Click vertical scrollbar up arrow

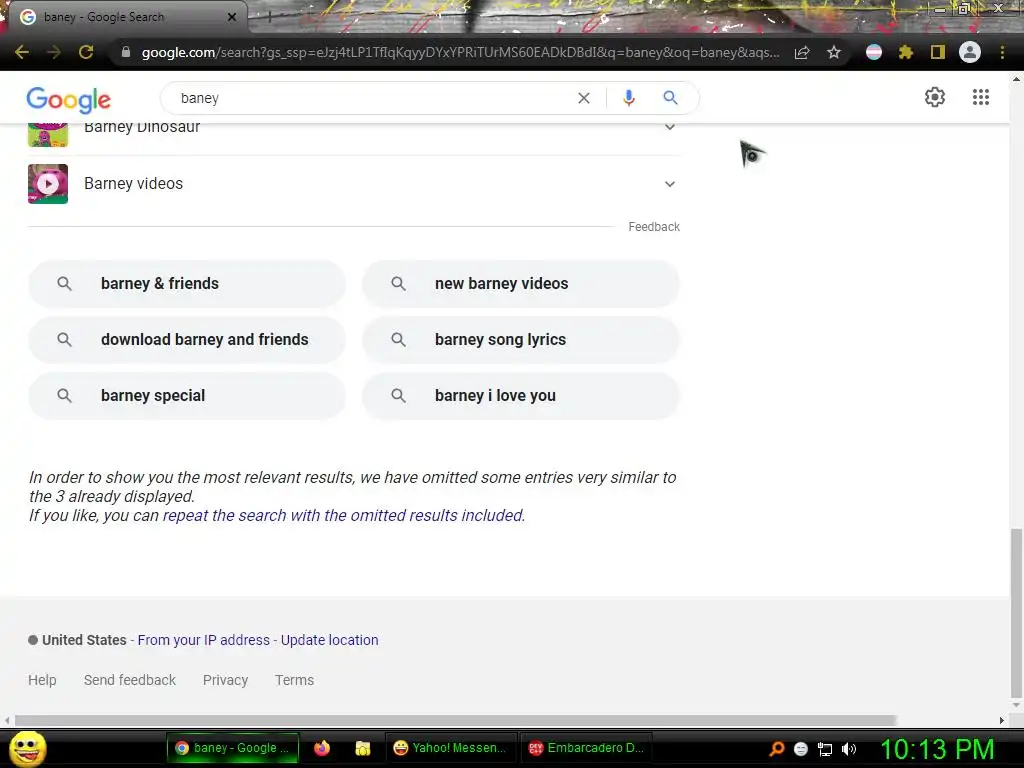click(x=1016, y=79)
